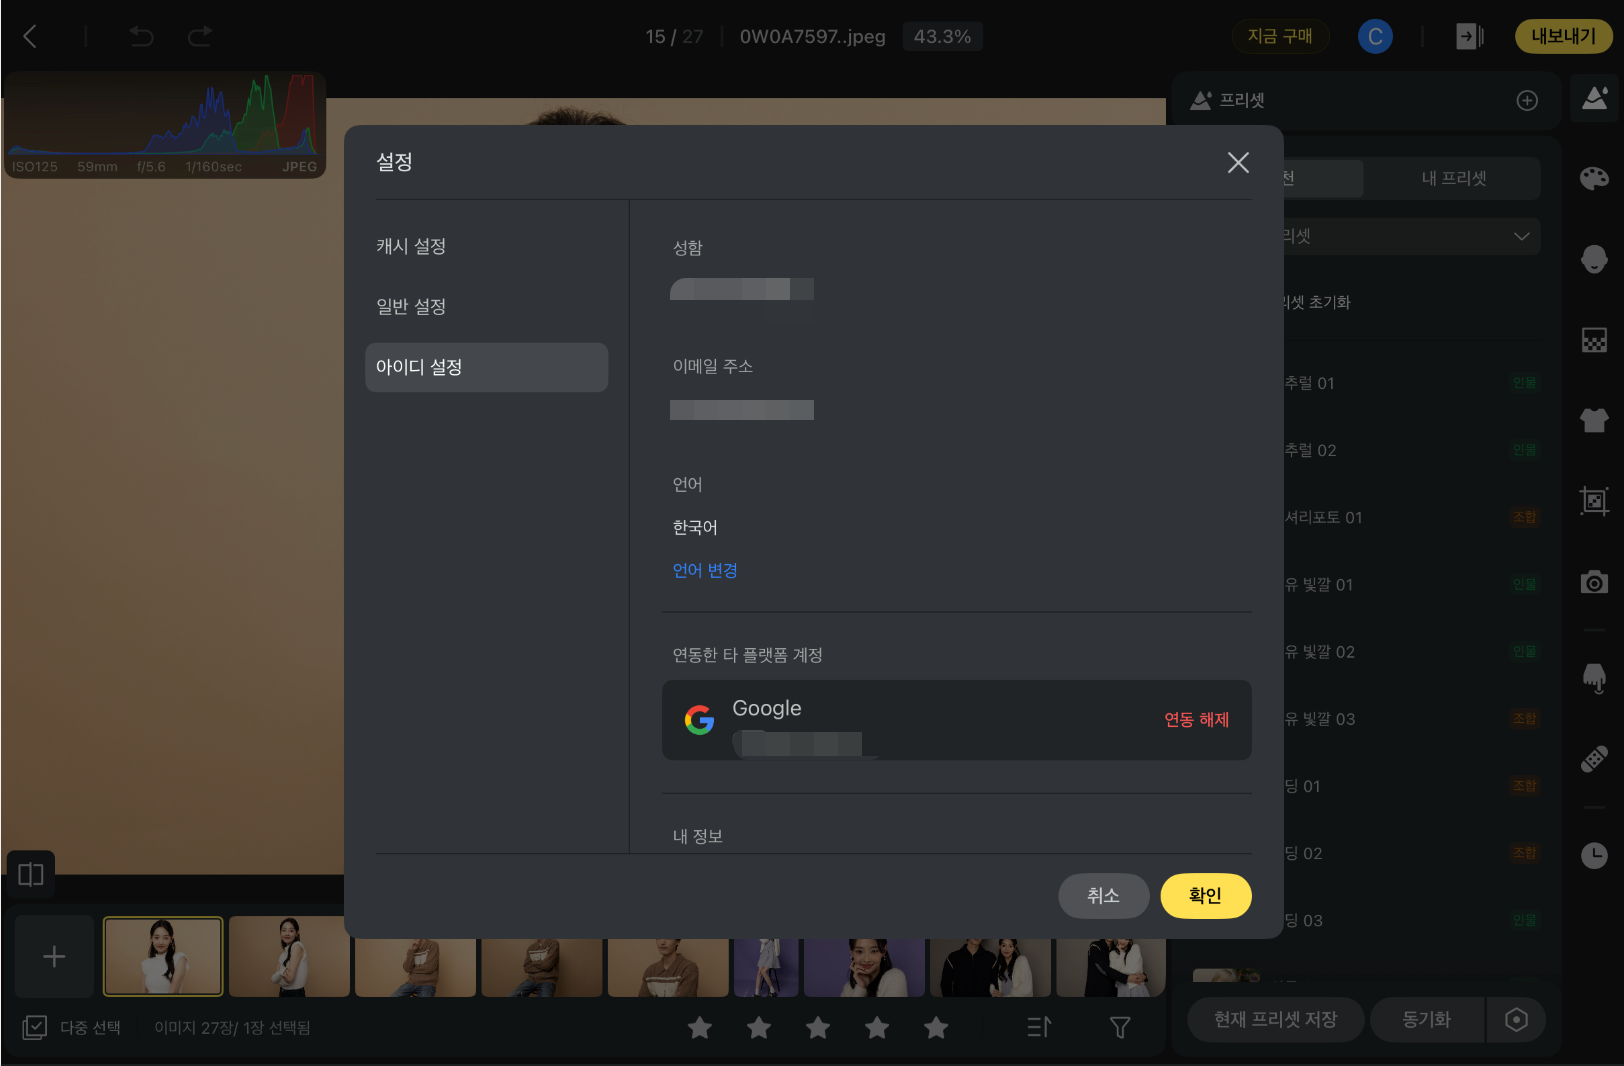The height and width of the screenshot is (1066, 1624).
Task: Toggle the before/after compare view icon
Action: coord(31,875)
